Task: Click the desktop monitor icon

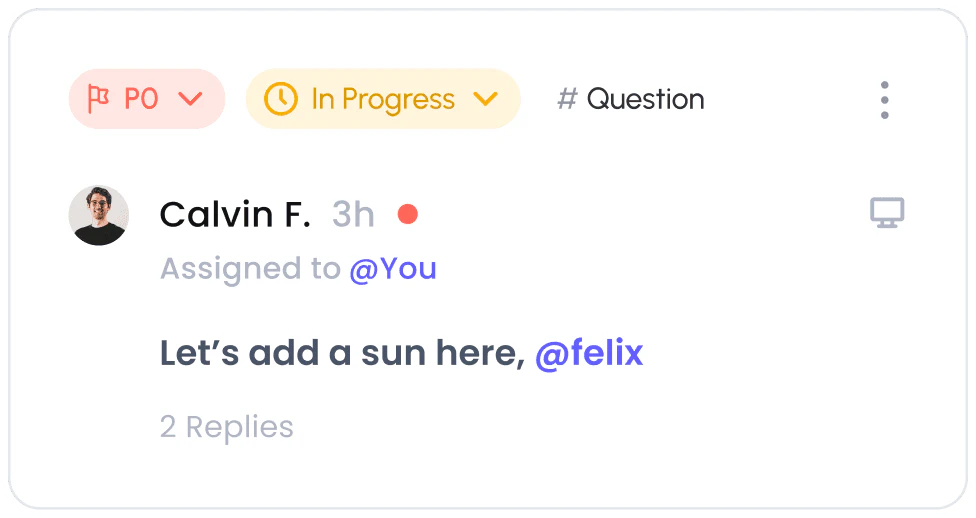Action: 886,212
